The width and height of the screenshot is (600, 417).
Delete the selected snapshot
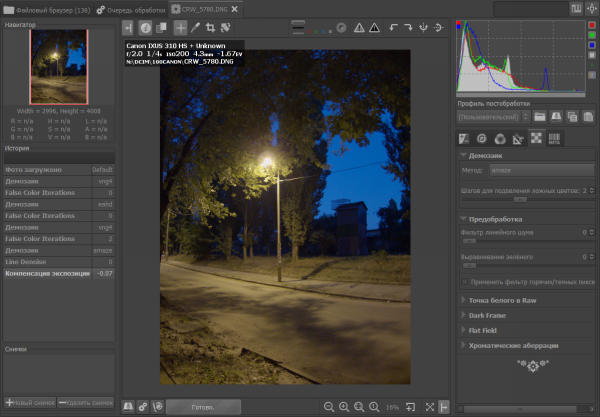(x=86, y=402)
